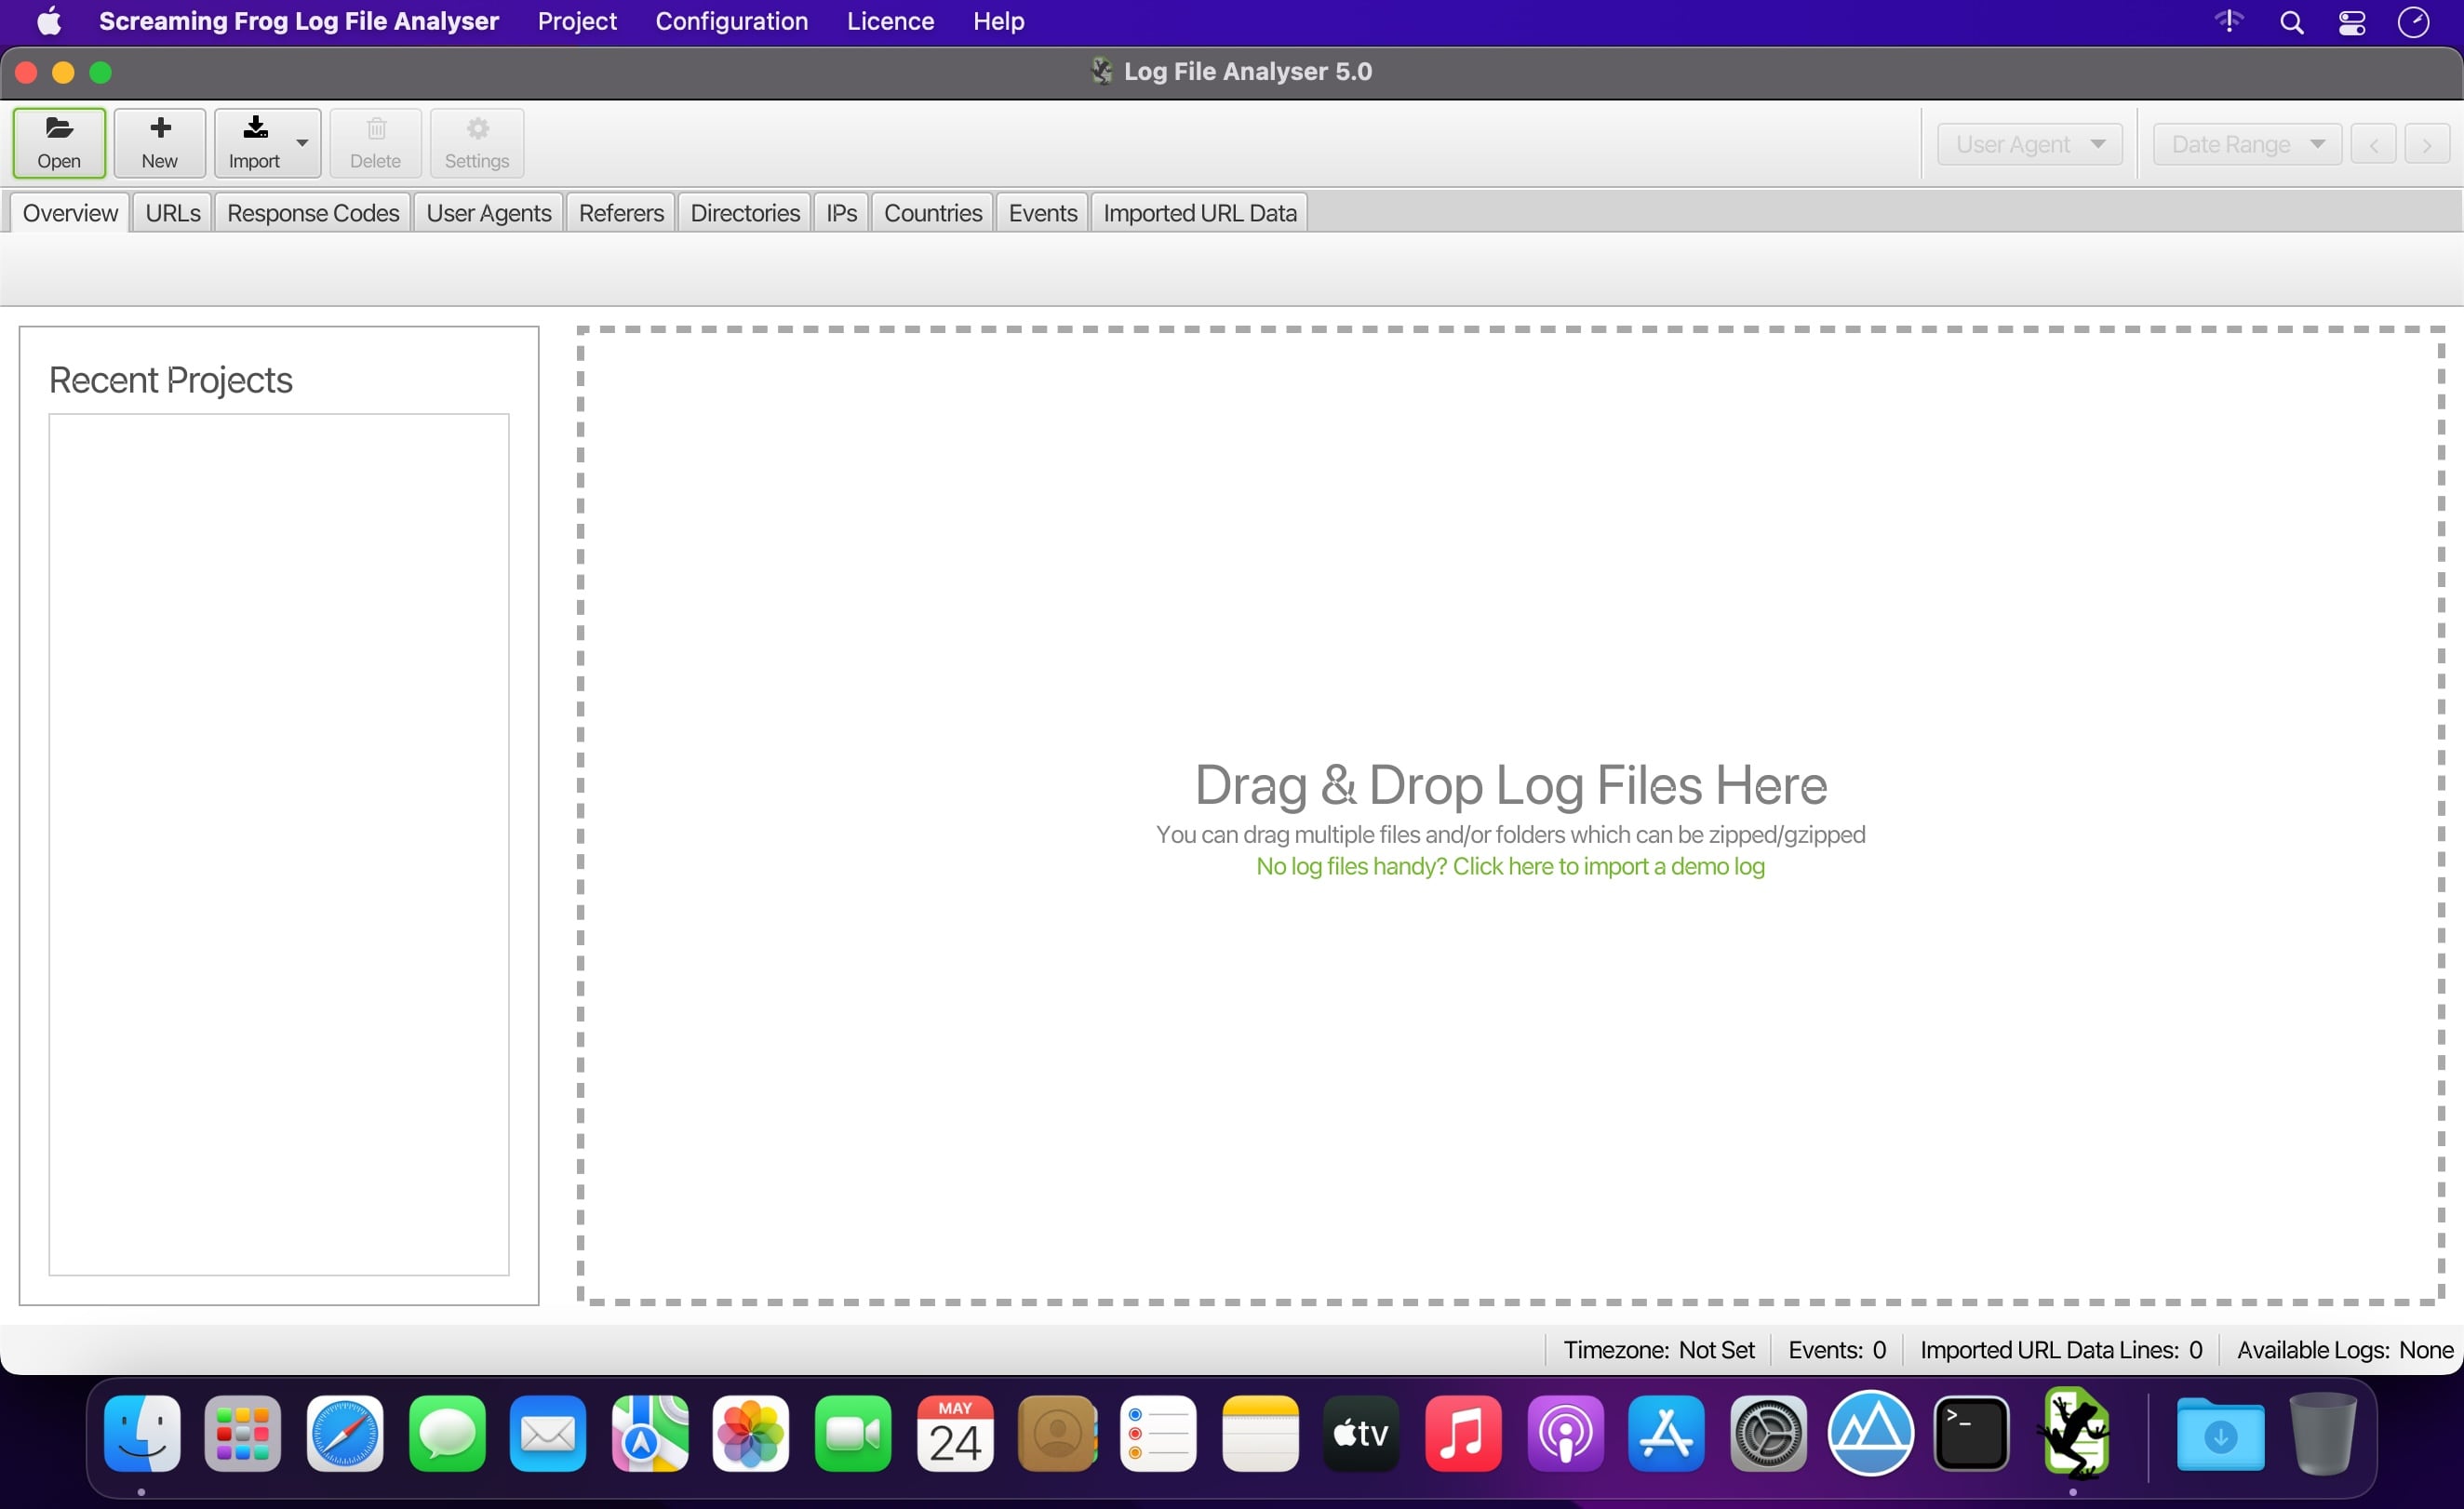Open the Configuration menu
The image size is (2464, 1509).
point(732,21)
